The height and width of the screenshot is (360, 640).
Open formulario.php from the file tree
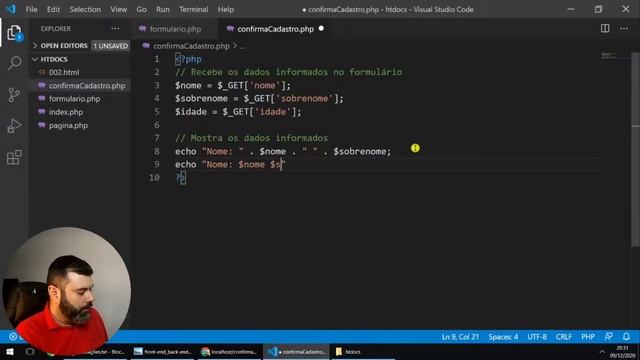coord(74,99)
